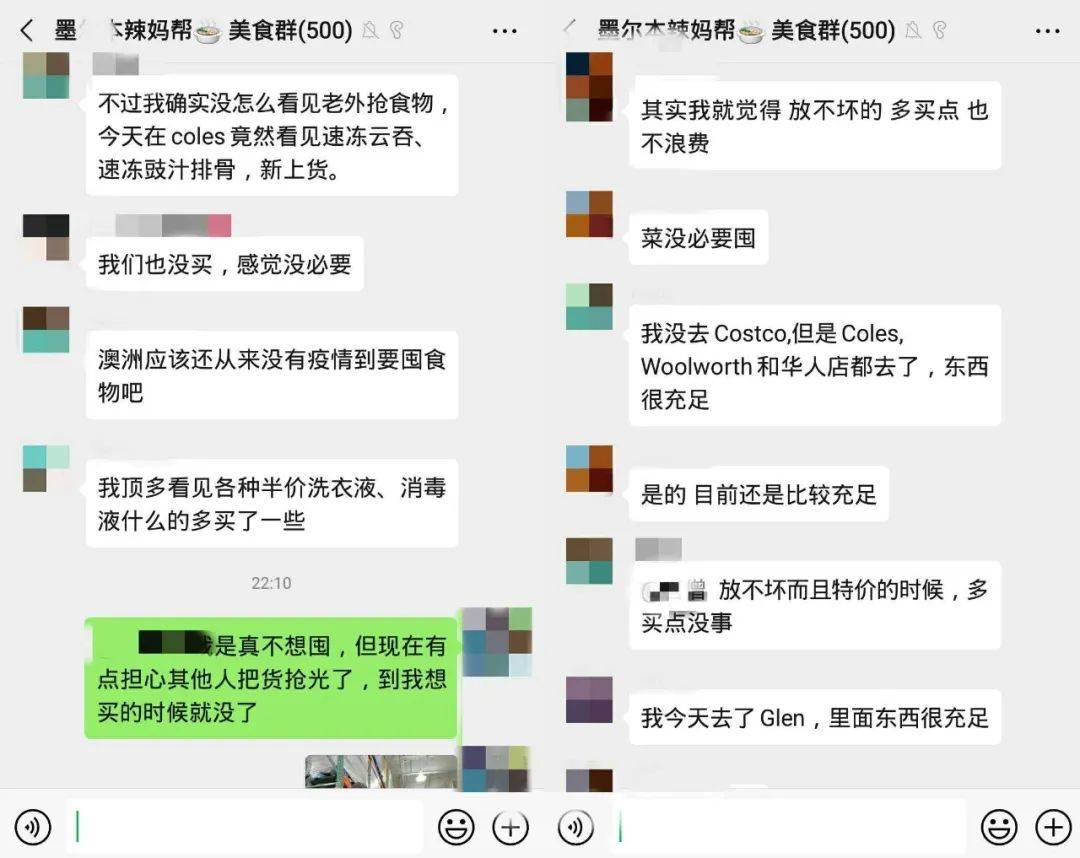This screenshot has width=1080, height=858.
Task: Tap the '我们也没买，感觉没必要' message bubble
Action: pyautogui.click(x=225, y=264)
